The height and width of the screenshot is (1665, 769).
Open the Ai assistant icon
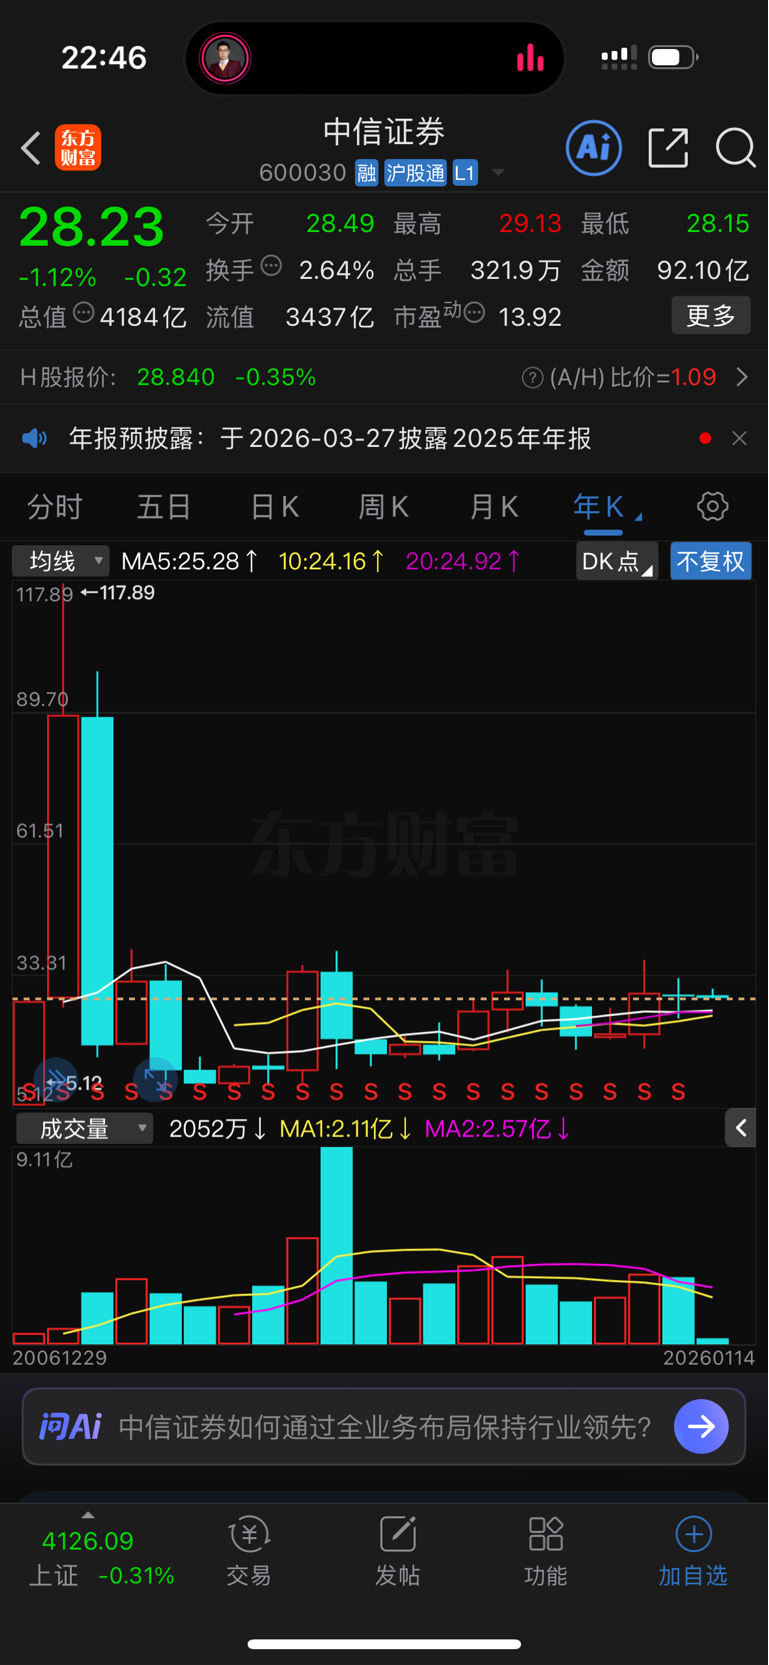pos(594,148)
